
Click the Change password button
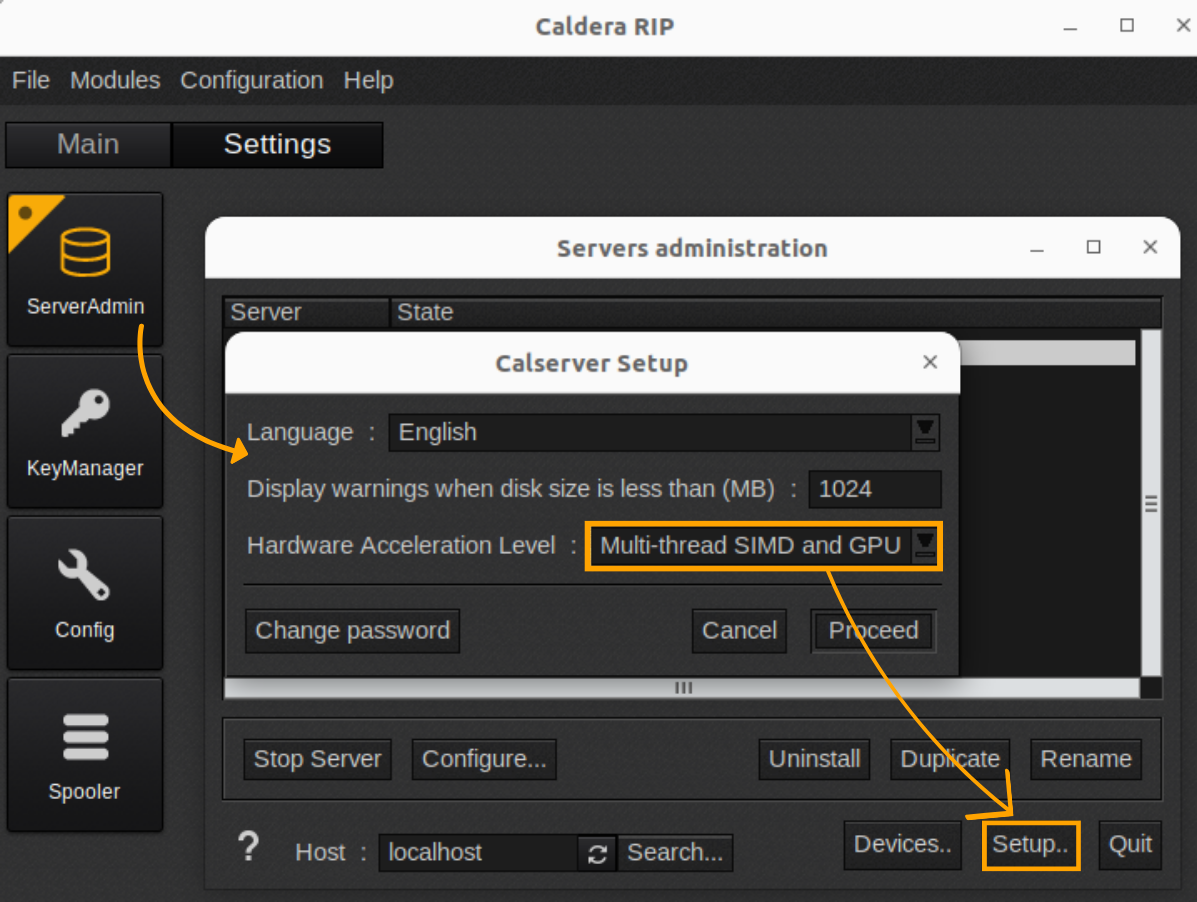point(352,630)
